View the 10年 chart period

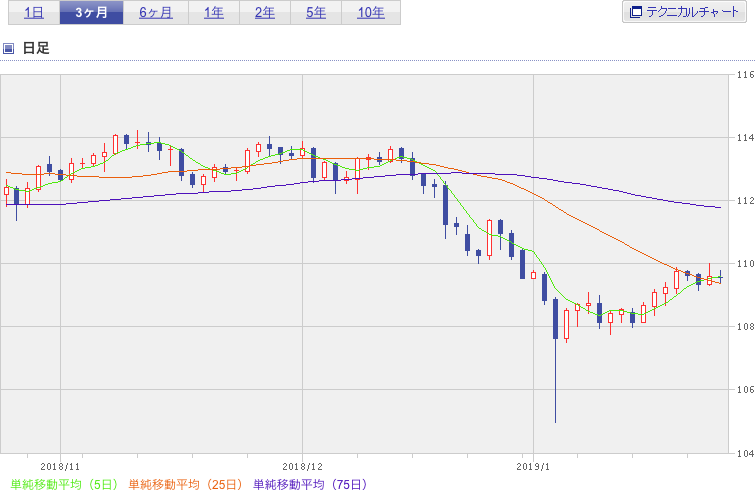tap(371, 13)
